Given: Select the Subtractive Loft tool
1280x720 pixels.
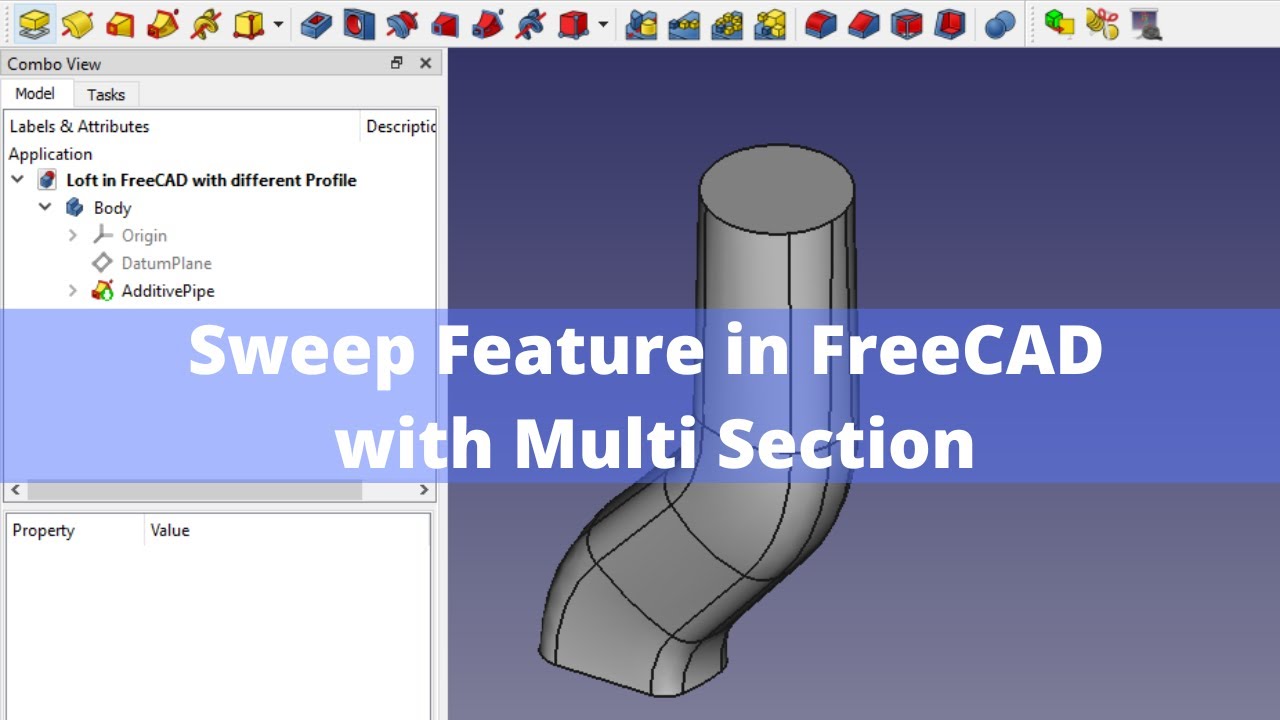Looking at the screenshot, I should (x=444, y=23).
